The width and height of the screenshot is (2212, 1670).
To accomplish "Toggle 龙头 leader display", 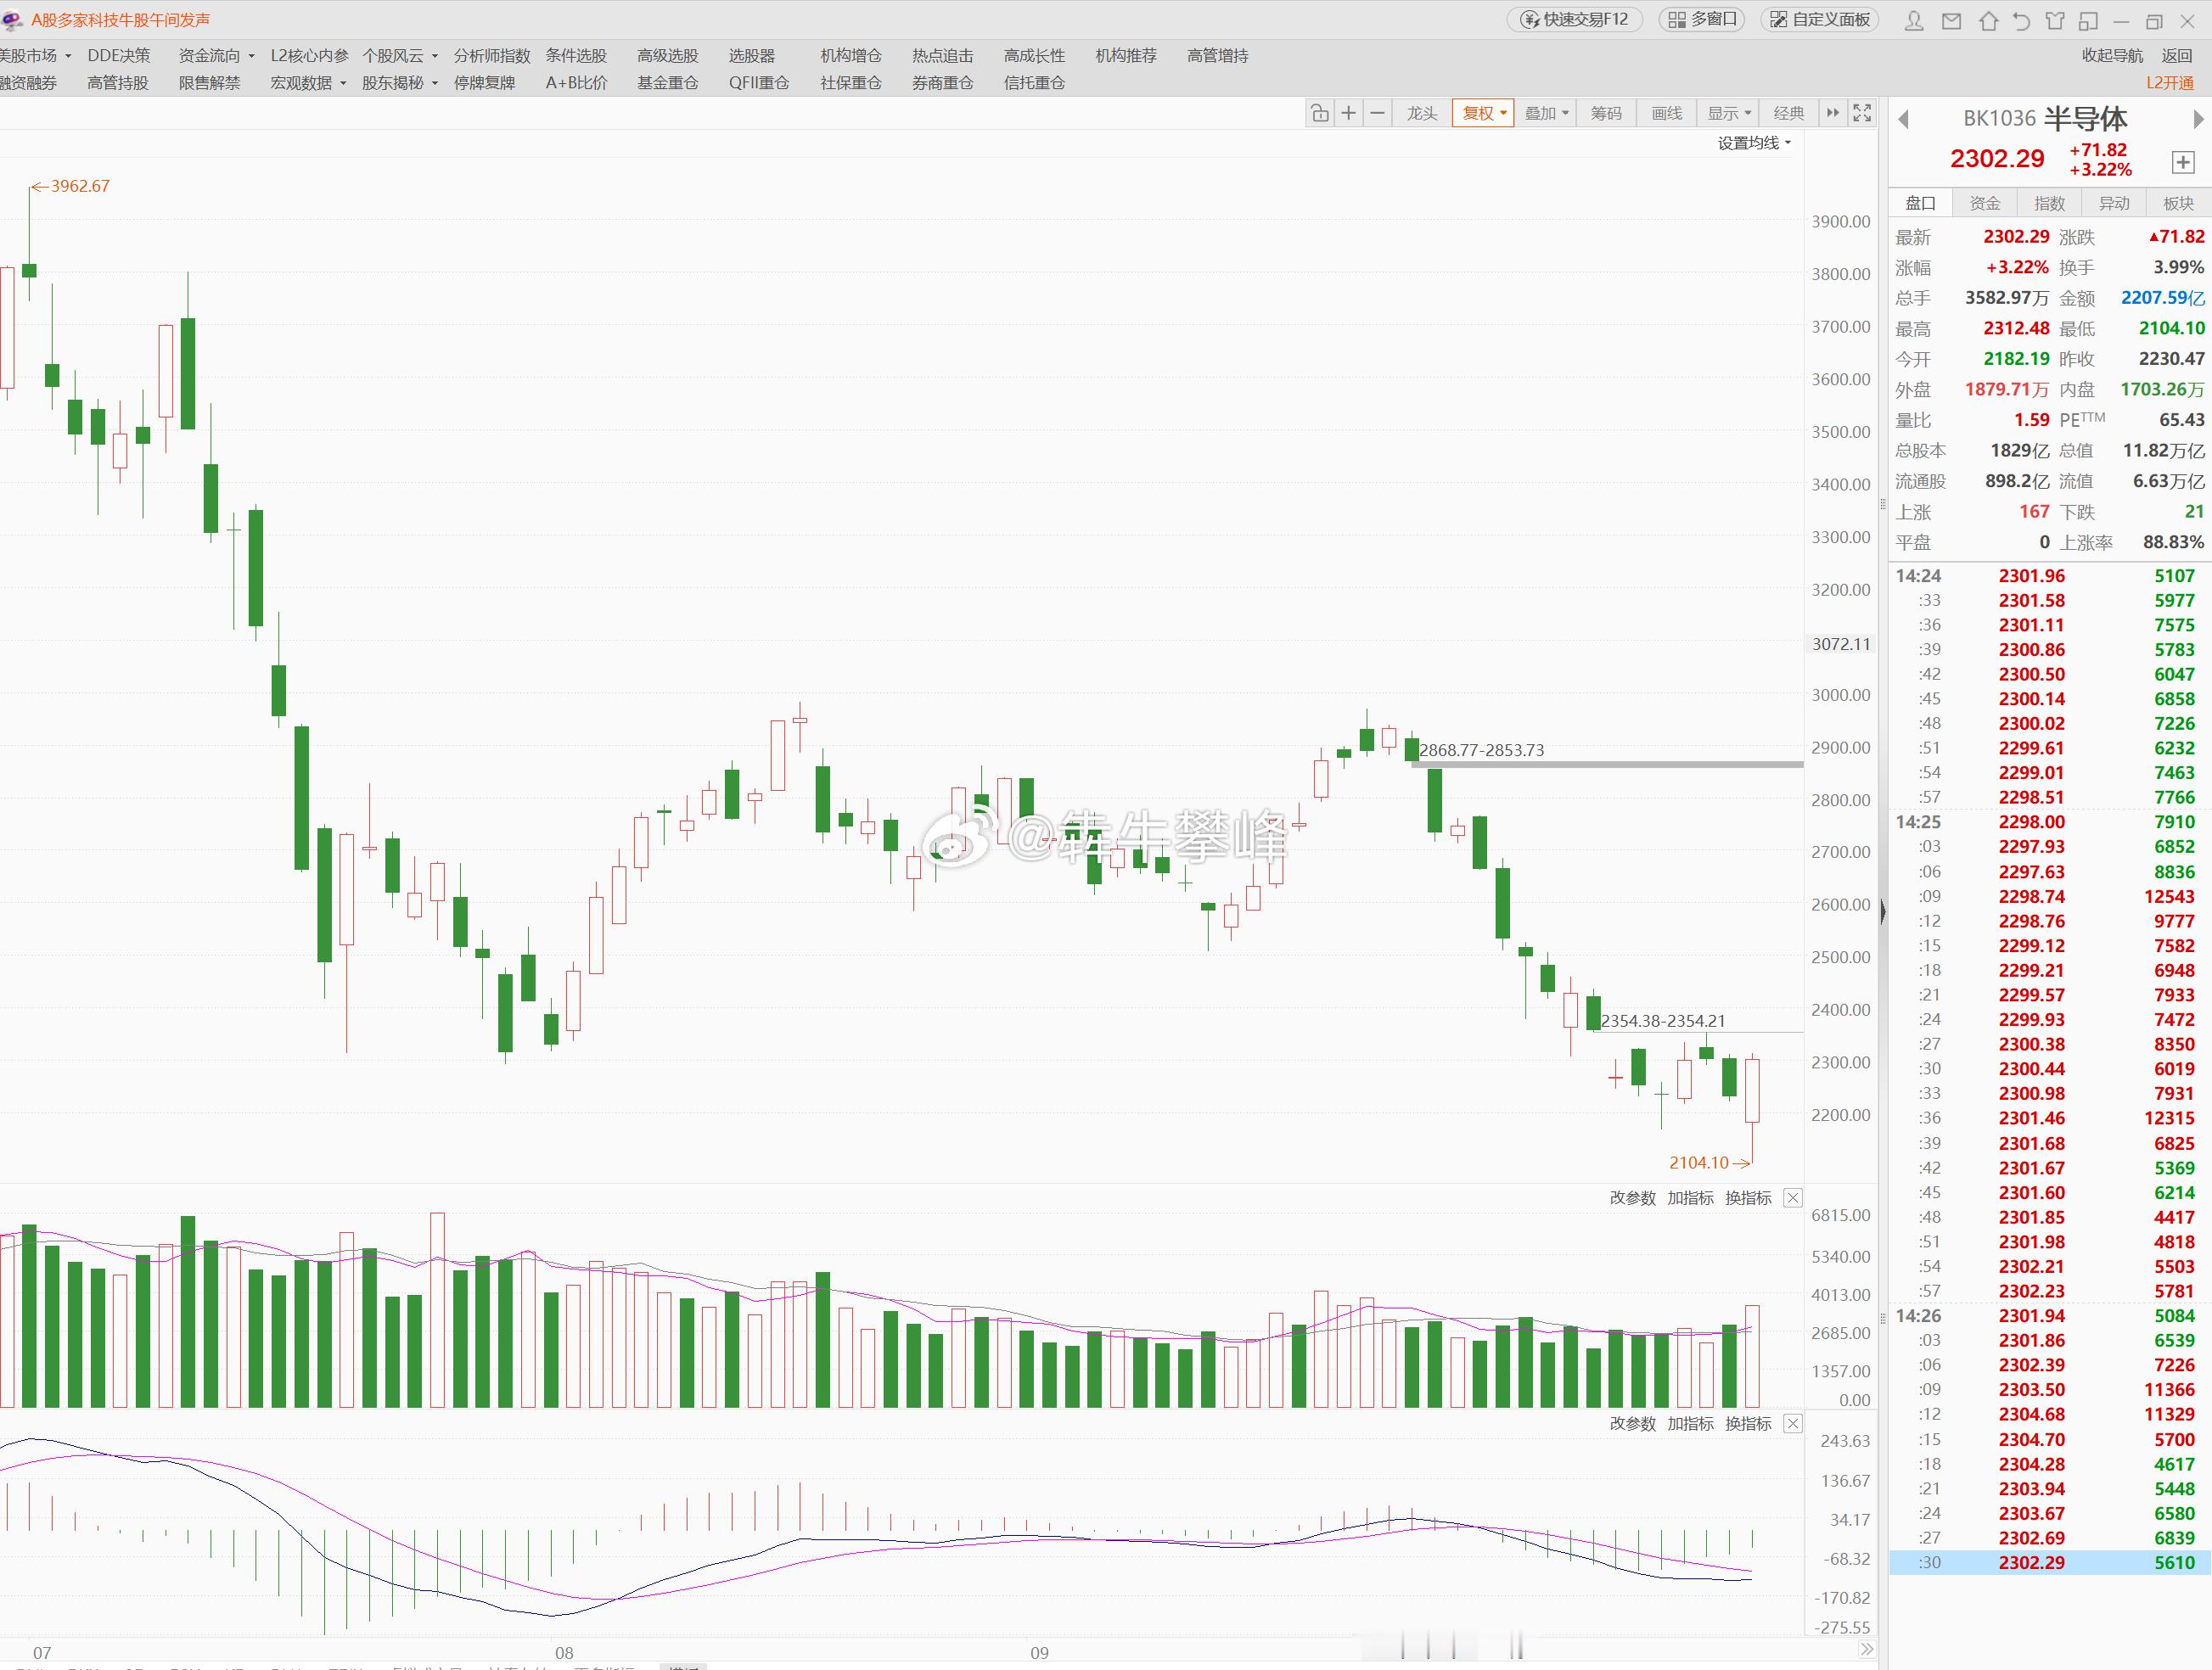I will tap(1422, 113).
